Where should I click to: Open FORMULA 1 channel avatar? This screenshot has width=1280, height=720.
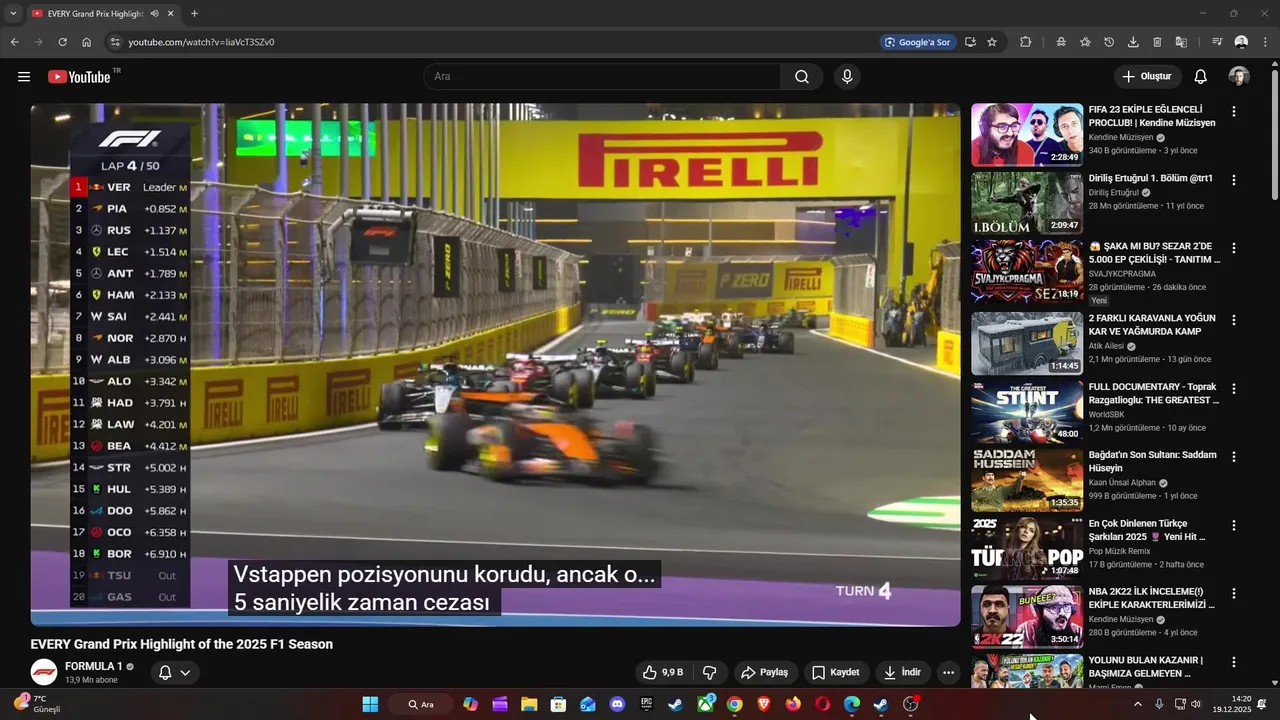coord(44,672)
